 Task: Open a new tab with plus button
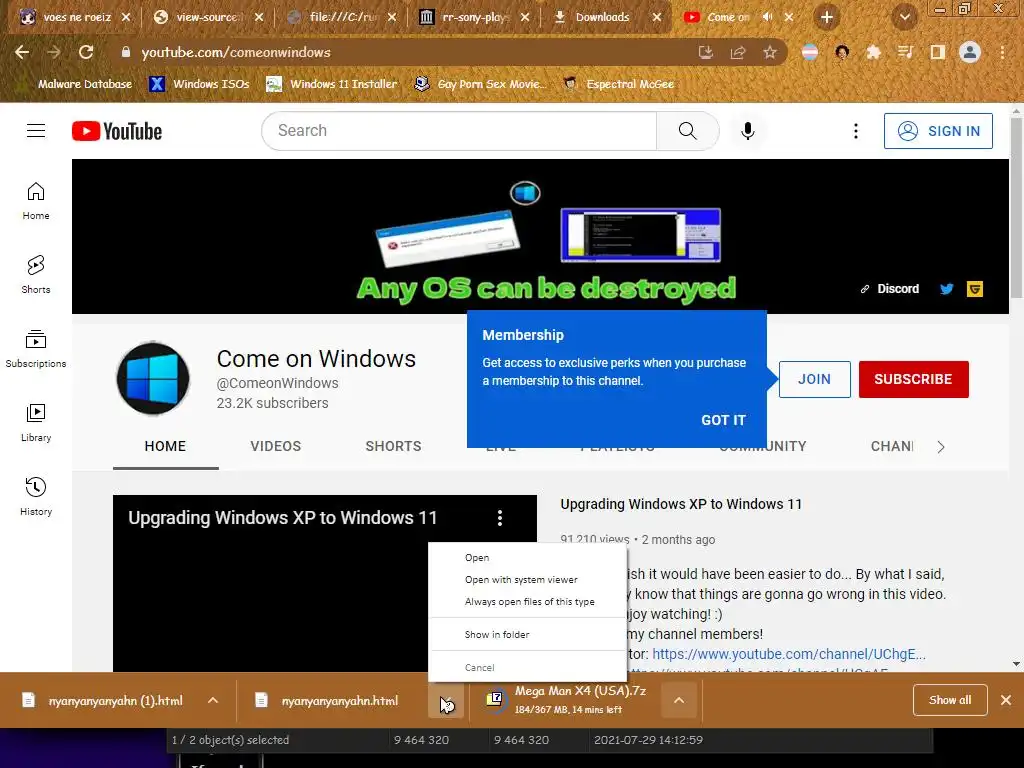coord(827,17)
